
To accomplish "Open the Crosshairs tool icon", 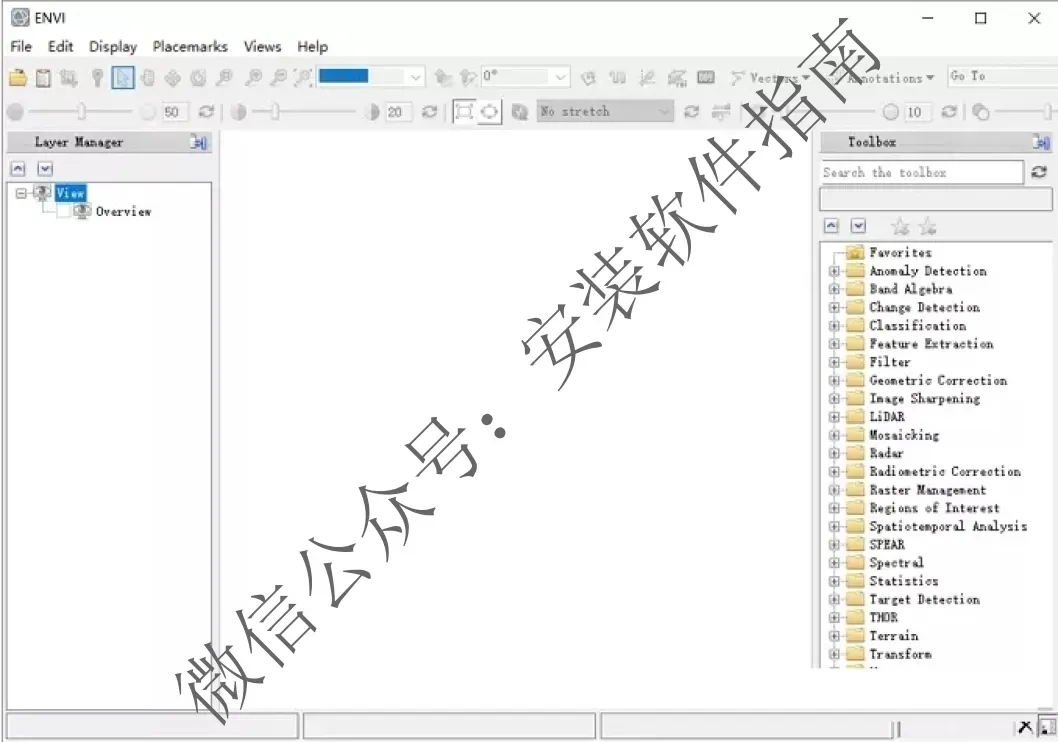I will click(588, 78).
